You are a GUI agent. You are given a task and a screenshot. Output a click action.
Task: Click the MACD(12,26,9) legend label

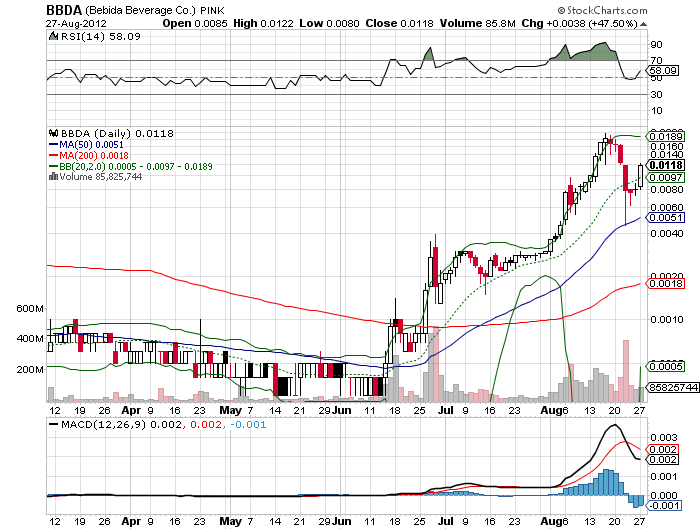pos(103,424)
